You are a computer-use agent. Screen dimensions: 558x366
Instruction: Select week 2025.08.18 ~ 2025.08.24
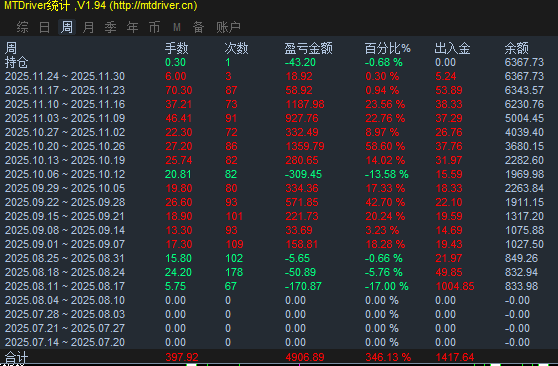(65, 272)
